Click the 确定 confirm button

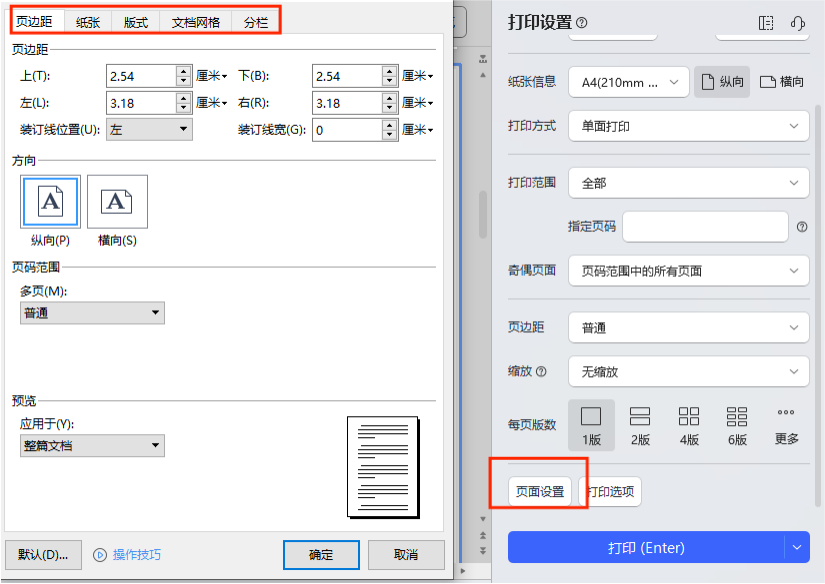pyautogui.click(x=321, y=555)
